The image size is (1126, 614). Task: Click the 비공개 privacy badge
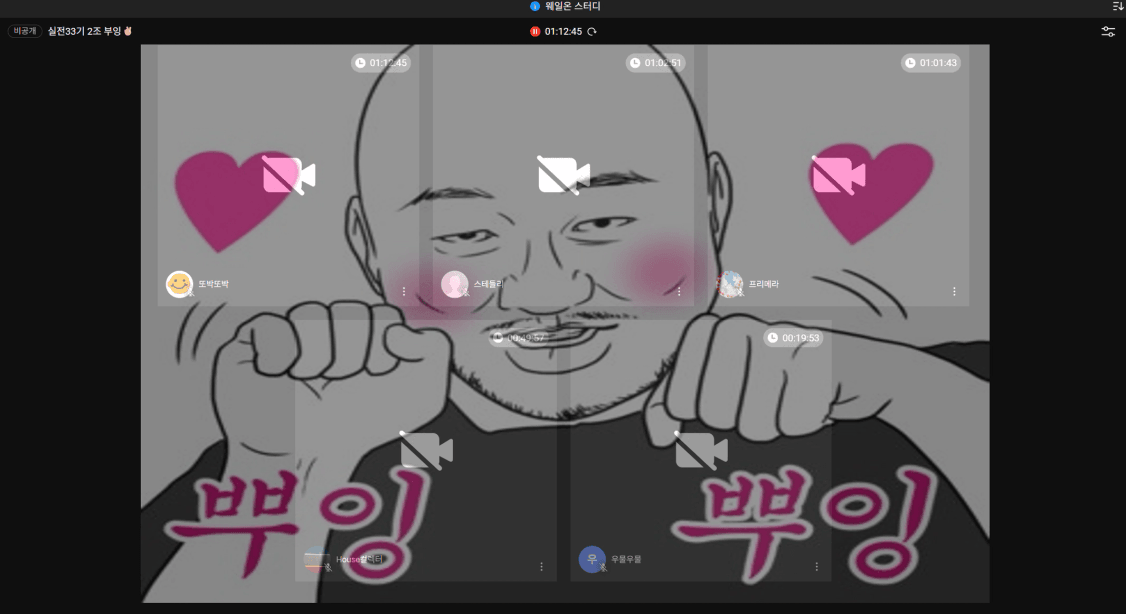(x=25, y=31)
